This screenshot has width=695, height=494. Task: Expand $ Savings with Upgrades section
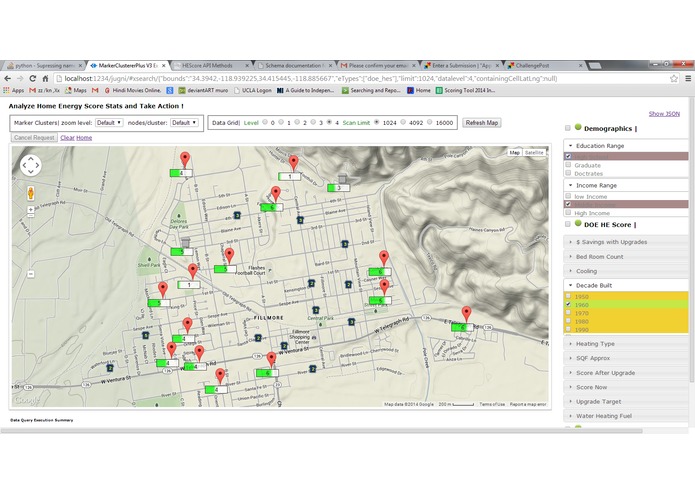click(626, 242)
